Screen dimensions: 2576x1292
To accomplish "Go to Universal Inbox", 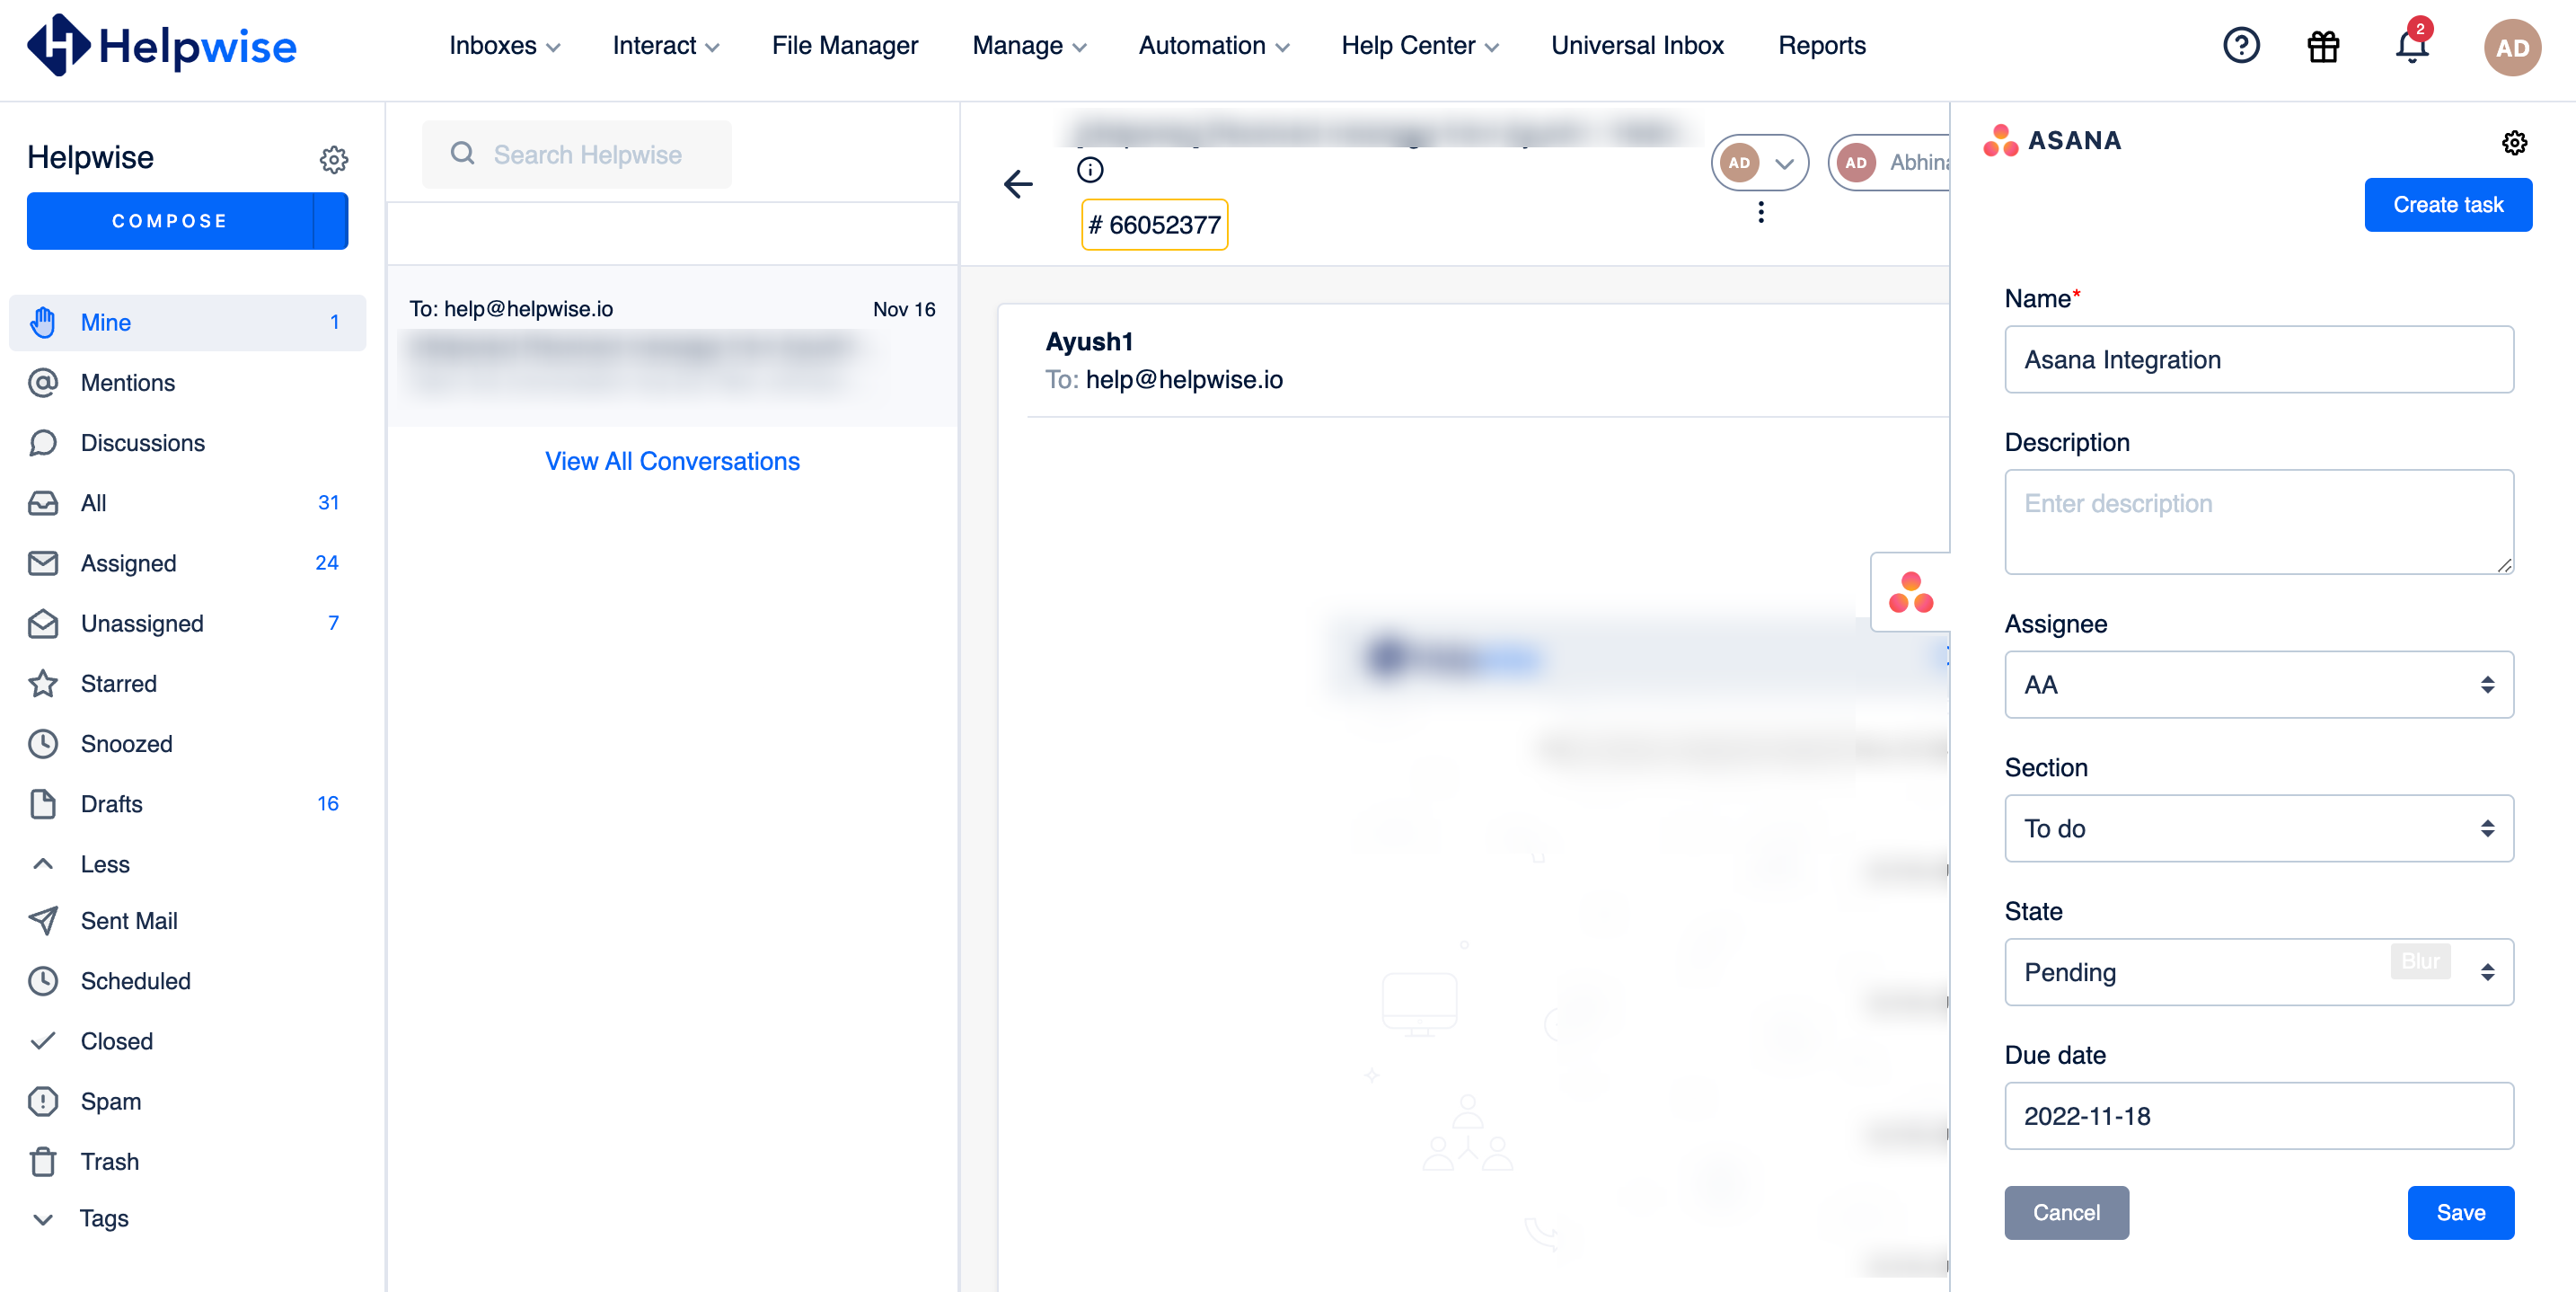I will pyautogui.click(x=1637, y=45).
